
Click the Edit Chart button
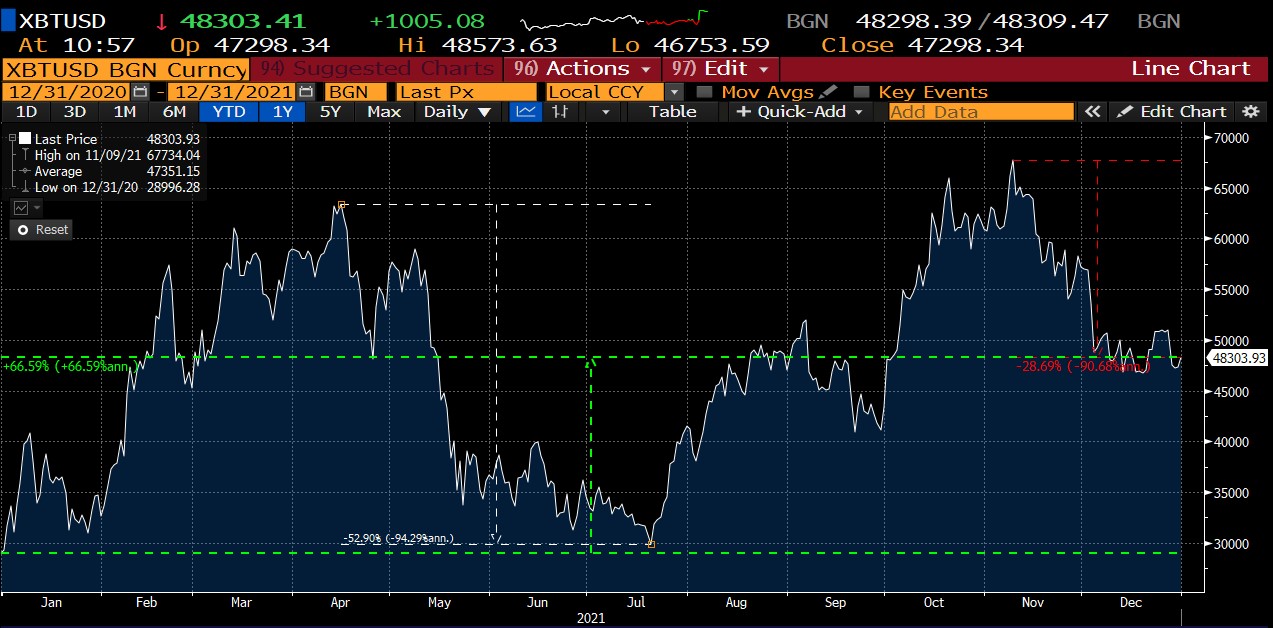[1172, 112]
